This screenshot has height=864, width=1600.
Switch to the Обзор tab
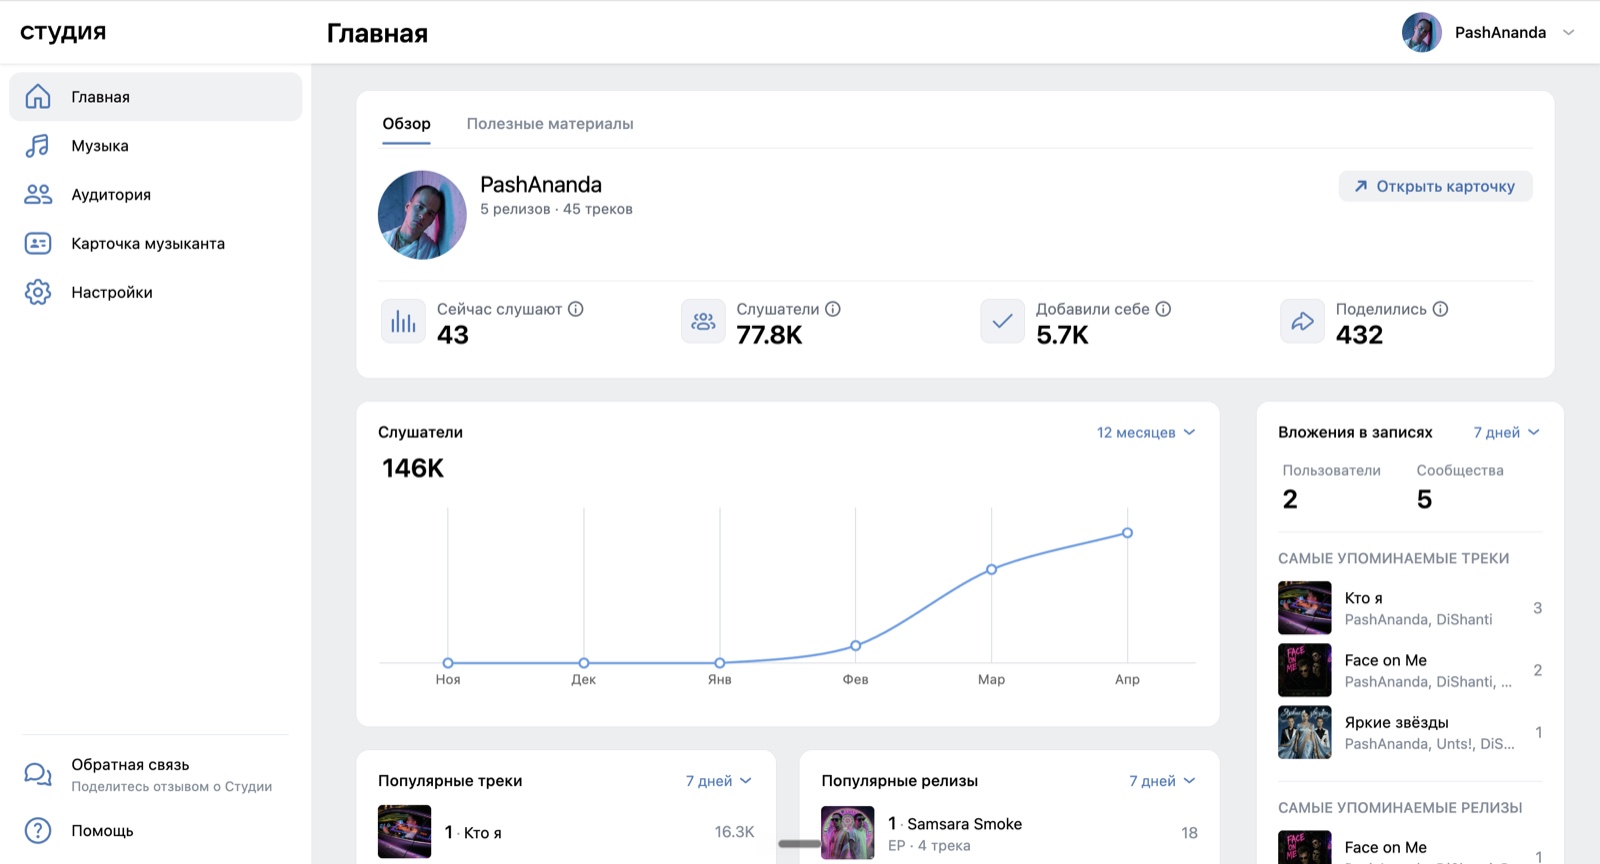click(406, 124)
